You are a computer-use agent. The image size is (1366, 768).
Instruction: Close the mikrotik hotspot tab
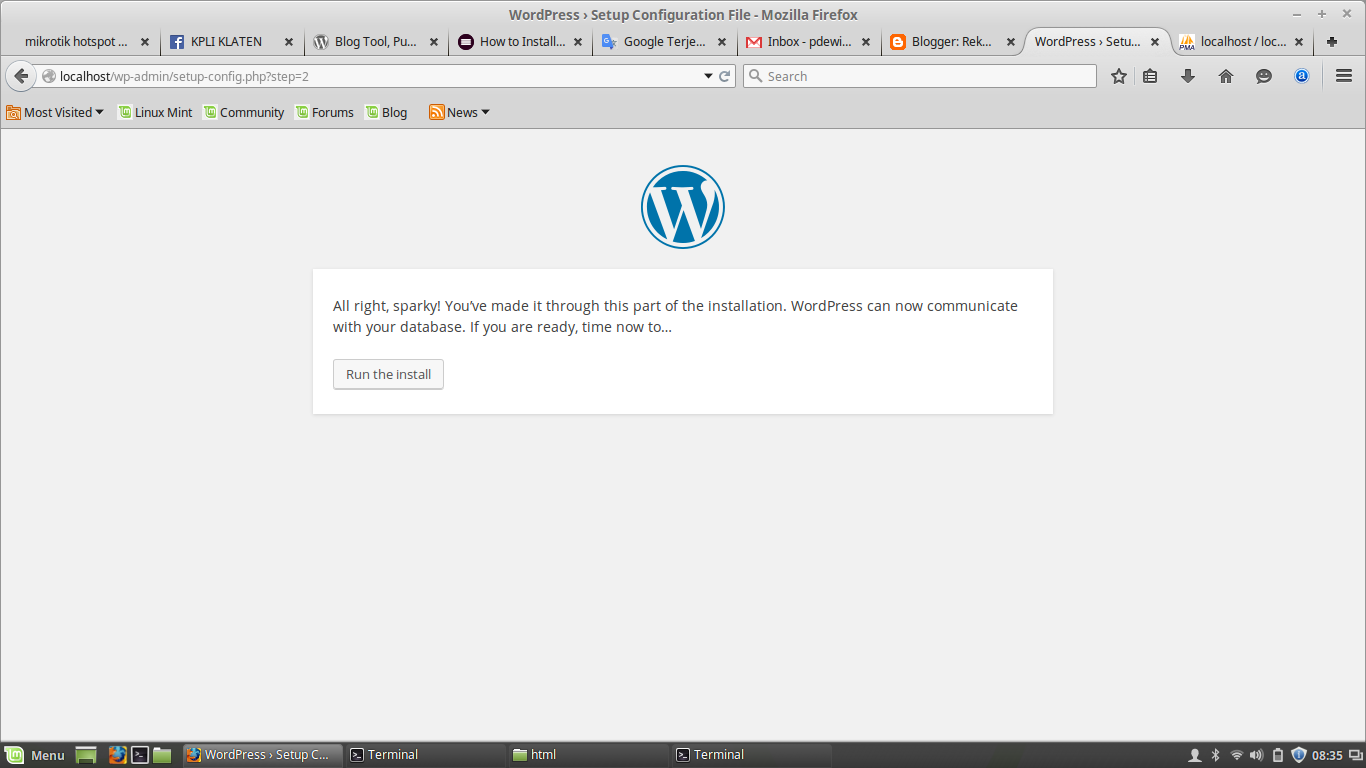coord(145,42)
